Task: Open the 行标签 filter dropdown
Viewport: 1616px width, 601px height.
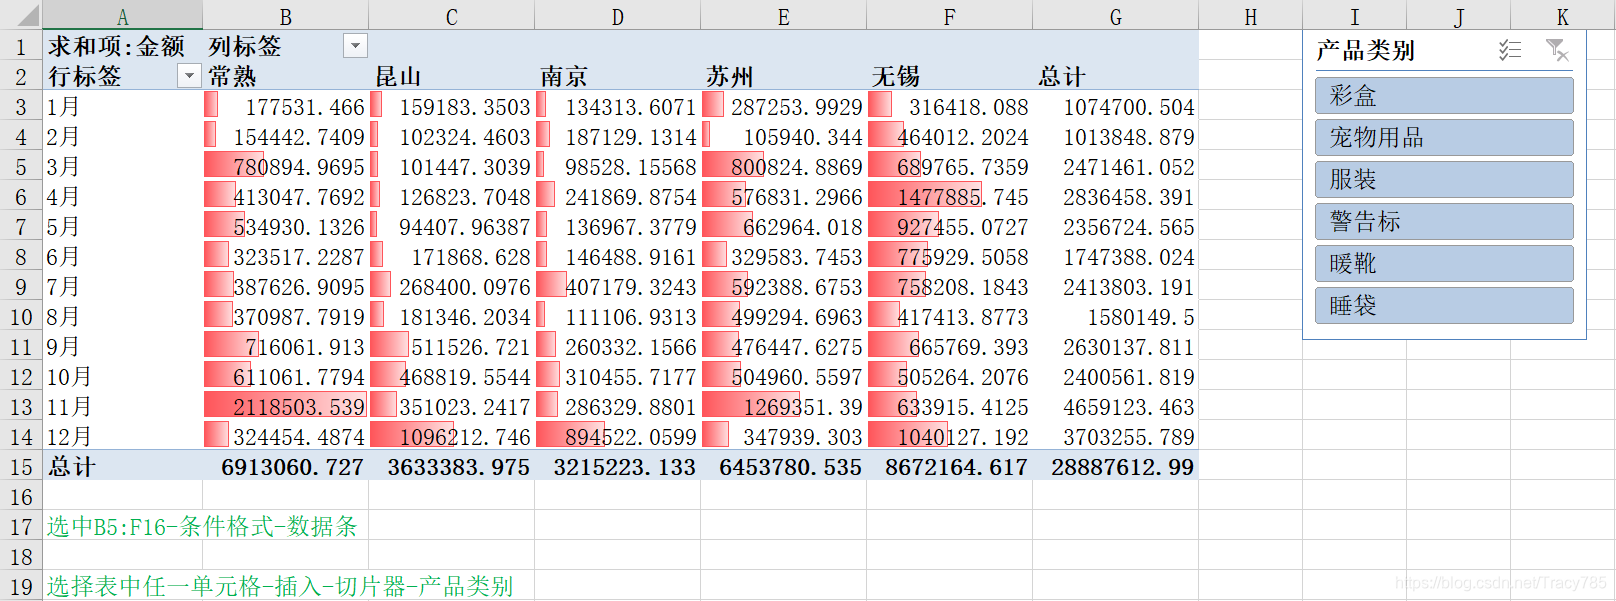Action: [189, 75]
